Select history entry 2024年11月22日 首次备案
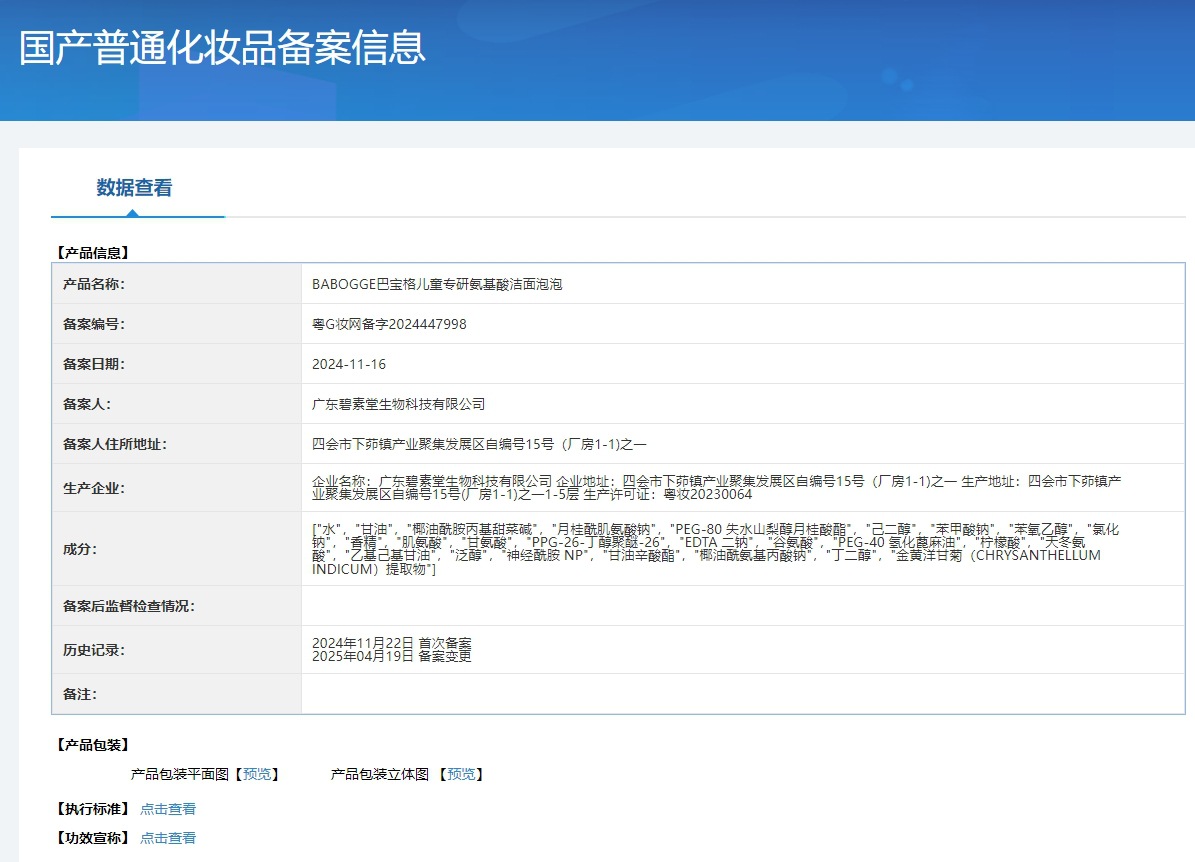The width and height of the screenshot is (1195, 862). coord(392,644)
